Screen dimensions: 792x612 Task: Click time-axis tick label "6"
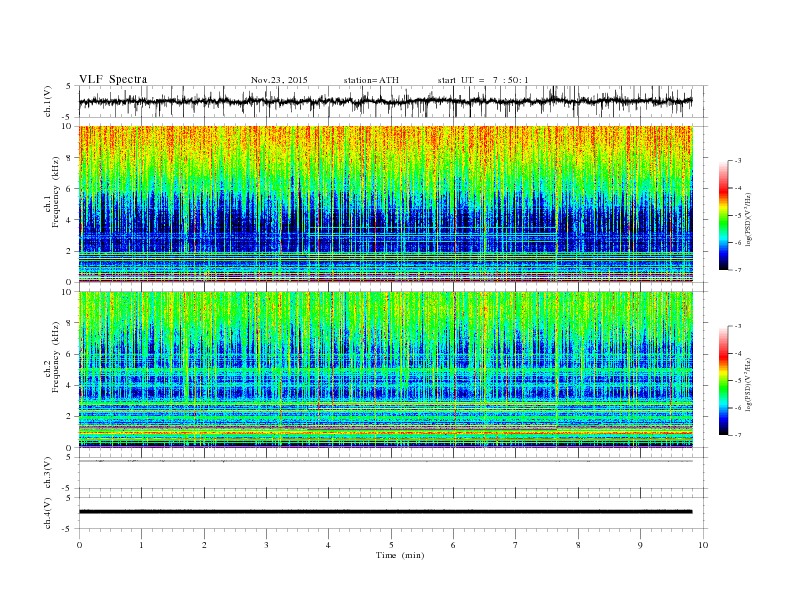(x=453, y=545)
